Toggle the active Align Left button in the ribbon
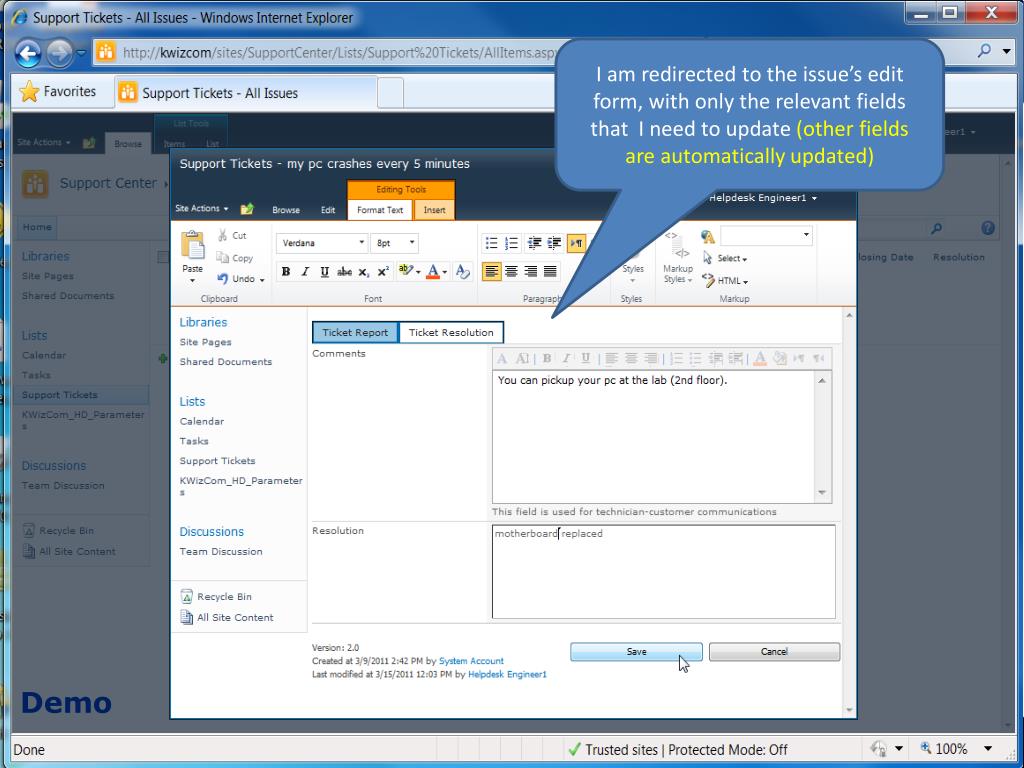 point(492,271)
